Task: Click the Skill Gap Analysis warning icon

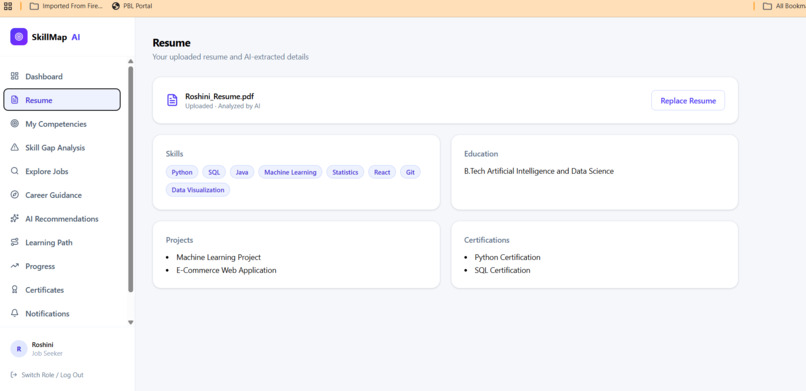Action: pyautogui.click(x=14, y=147)
